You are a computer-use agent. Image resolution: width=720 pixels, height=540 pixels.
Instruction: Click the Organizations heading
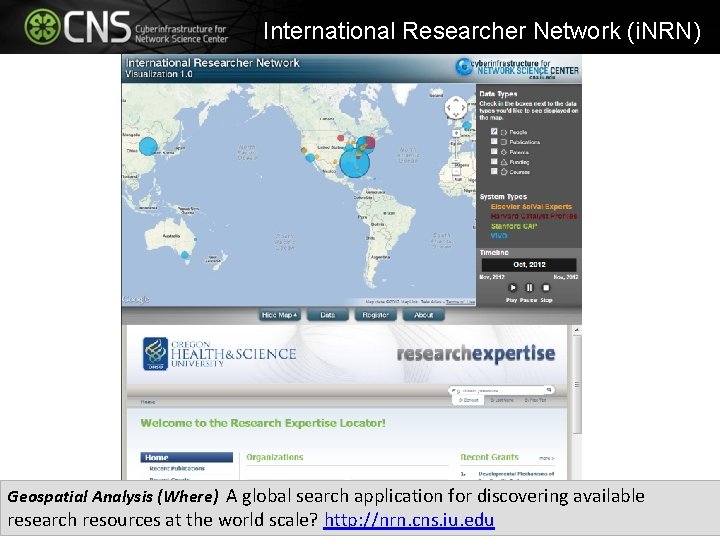coord(275,457)
